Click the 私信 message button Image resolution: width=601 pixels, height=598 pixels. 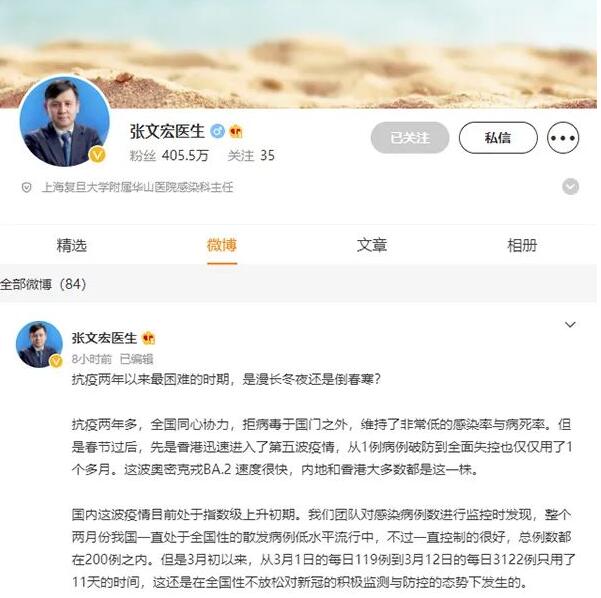[x=498, y=138]
